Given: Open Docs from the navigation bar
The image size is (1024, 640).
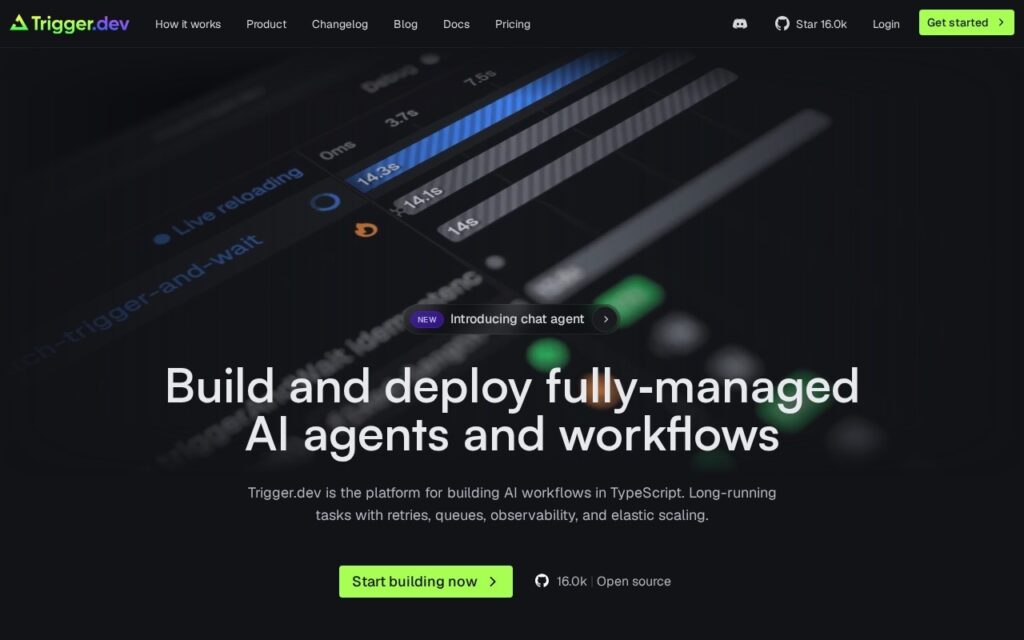Looking at the screenshot, I should (x=456, y=24).
